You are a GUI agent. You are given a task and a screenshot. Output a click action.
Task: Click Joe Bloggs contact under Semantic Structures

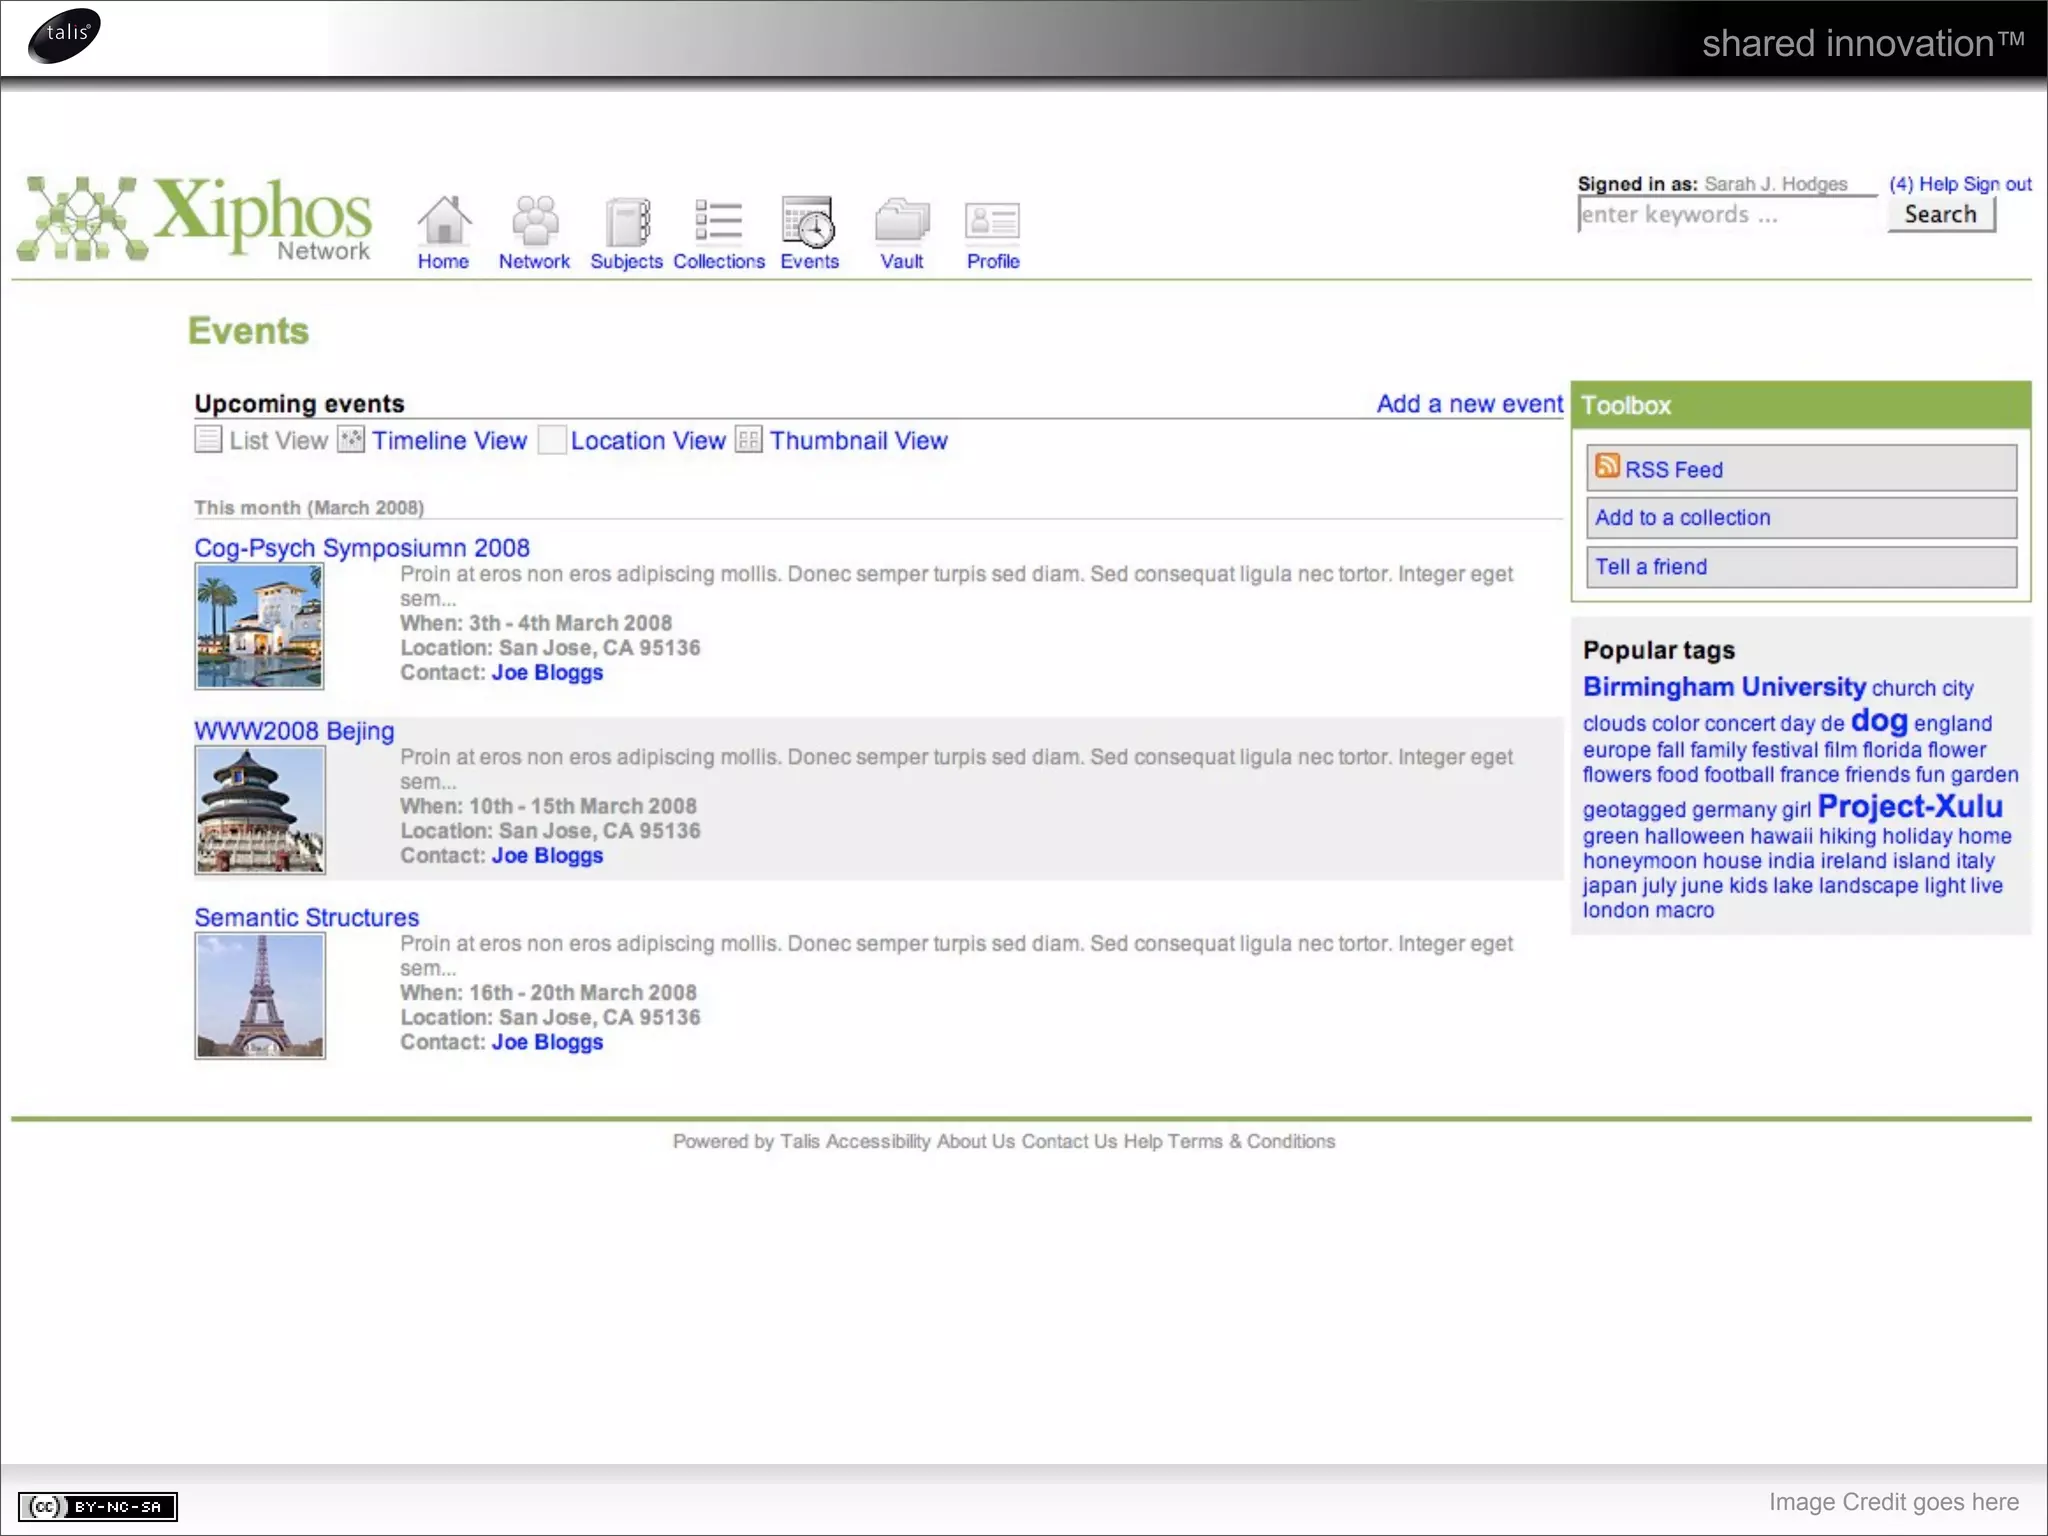547,1042
